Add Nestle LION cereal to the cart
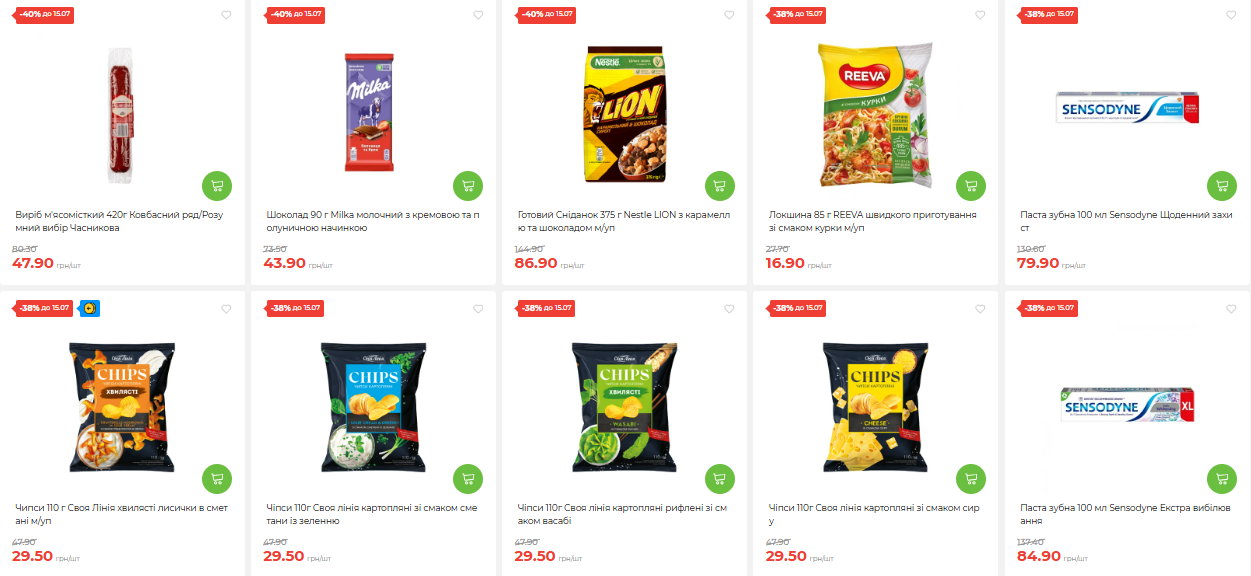The image size is (1251, 576). point(719,185)
